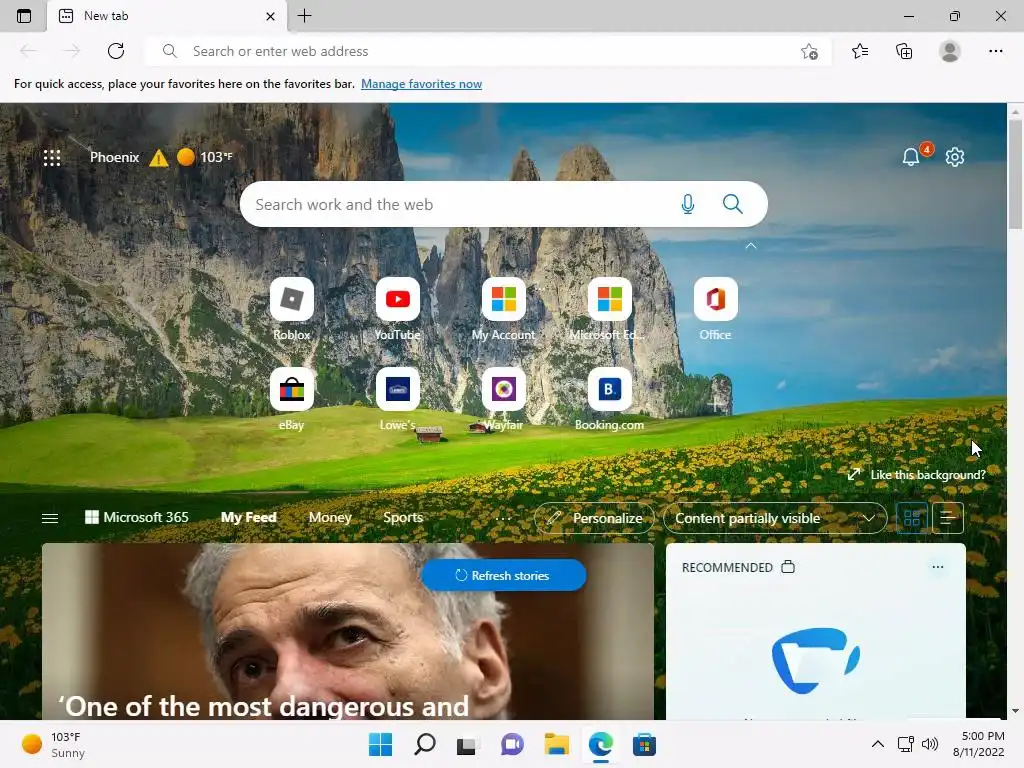
Task: Click the microphone voice search icon
Action: [x=687, y=204]
